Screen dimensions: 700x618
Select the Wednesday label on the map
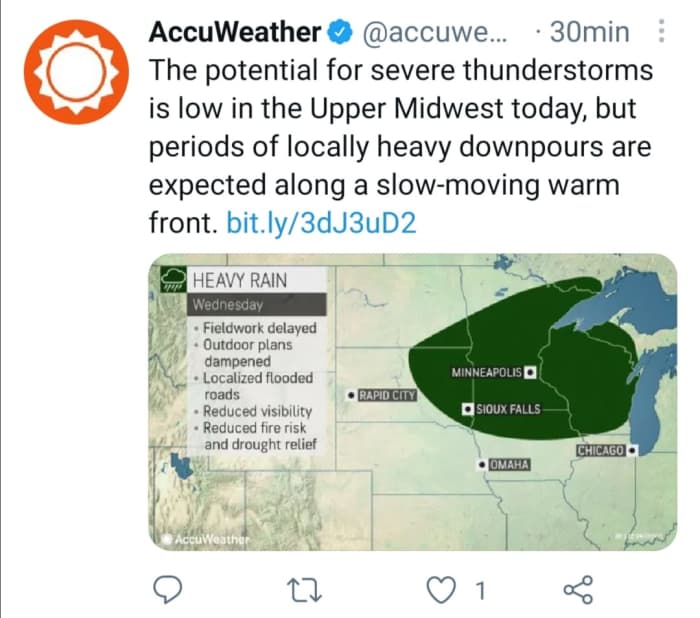tap(227, 304)
